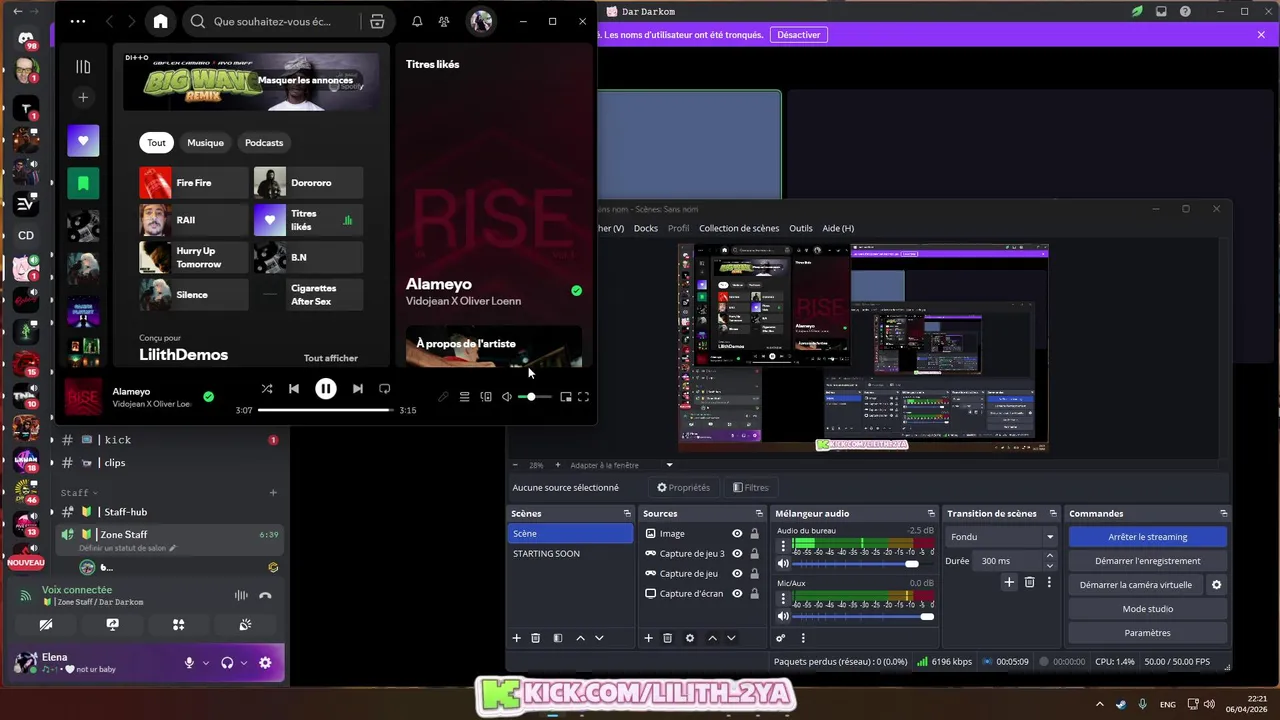1280x720 pixels.
Task: Select the Podcasts filter chip
Action: click(264, 143)
